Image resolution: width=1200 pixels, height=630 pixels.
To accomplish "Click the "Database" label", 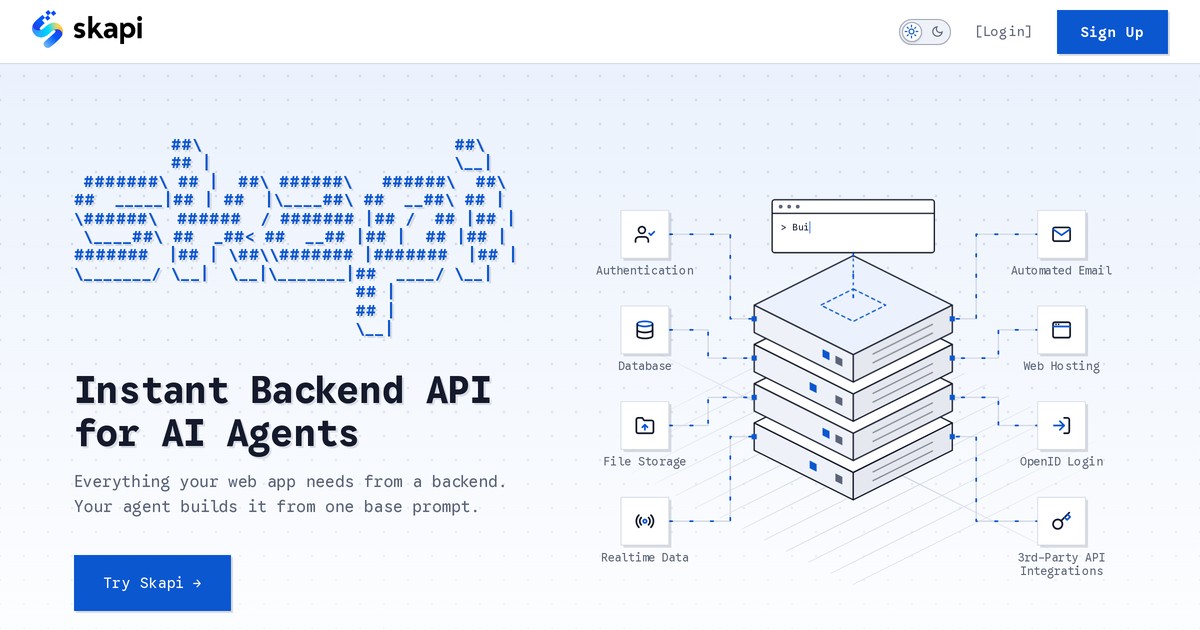I will point(645,366).
